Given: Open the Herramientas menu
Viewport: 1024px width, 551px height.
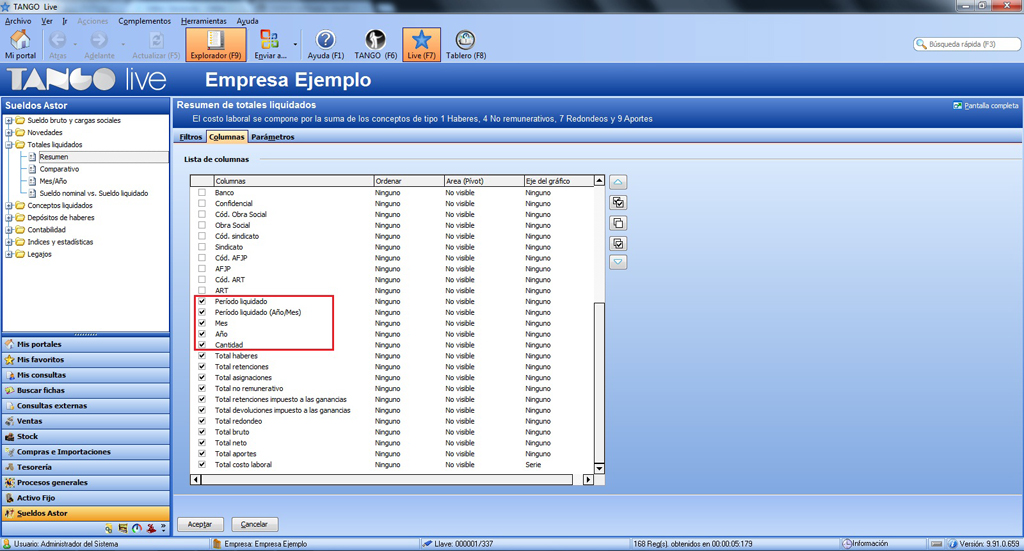Looking at the screenshot, I should click(204, 21).
